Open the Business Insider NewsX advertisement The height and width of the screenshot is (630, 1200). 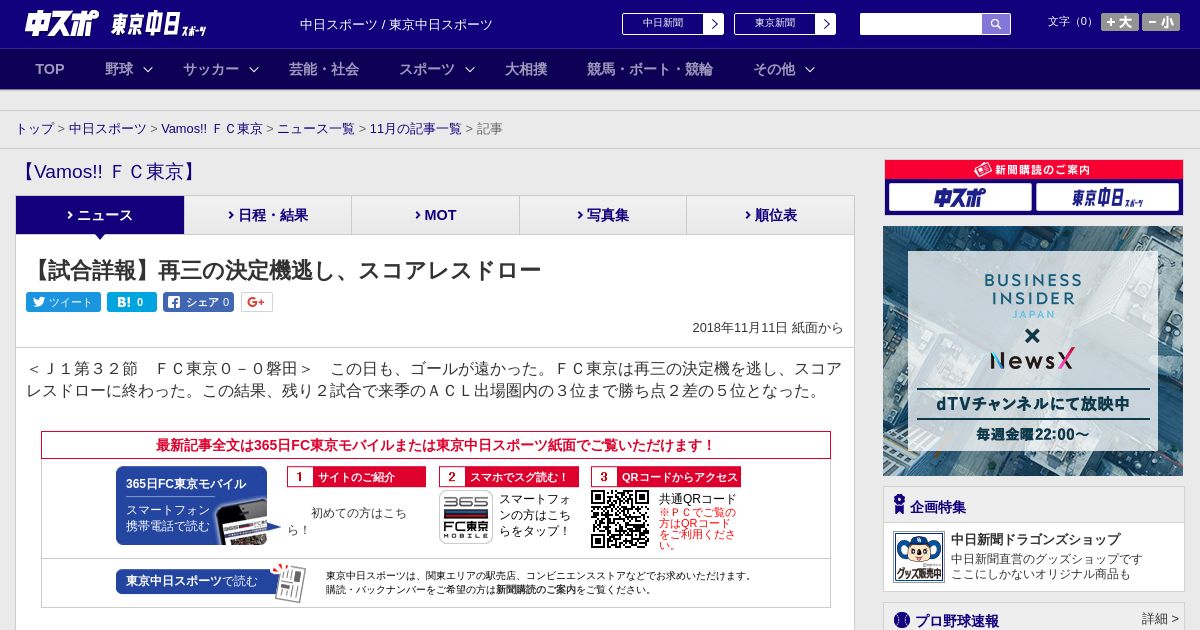point(1033,351)
